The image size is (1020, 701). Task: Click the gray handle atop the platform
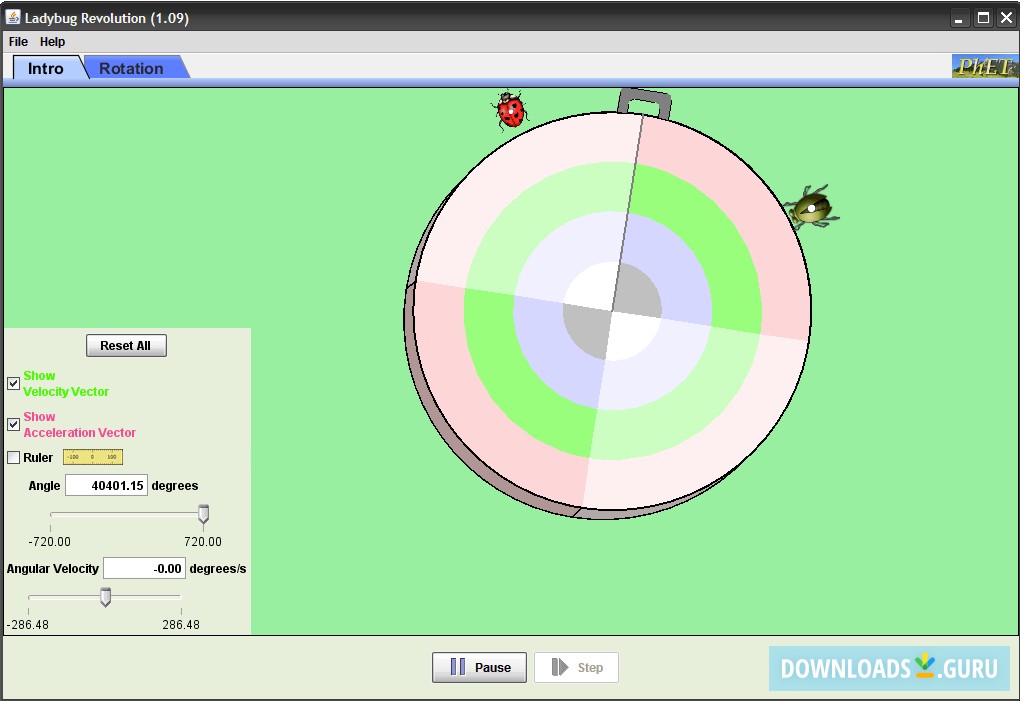[x=644, y=101]
